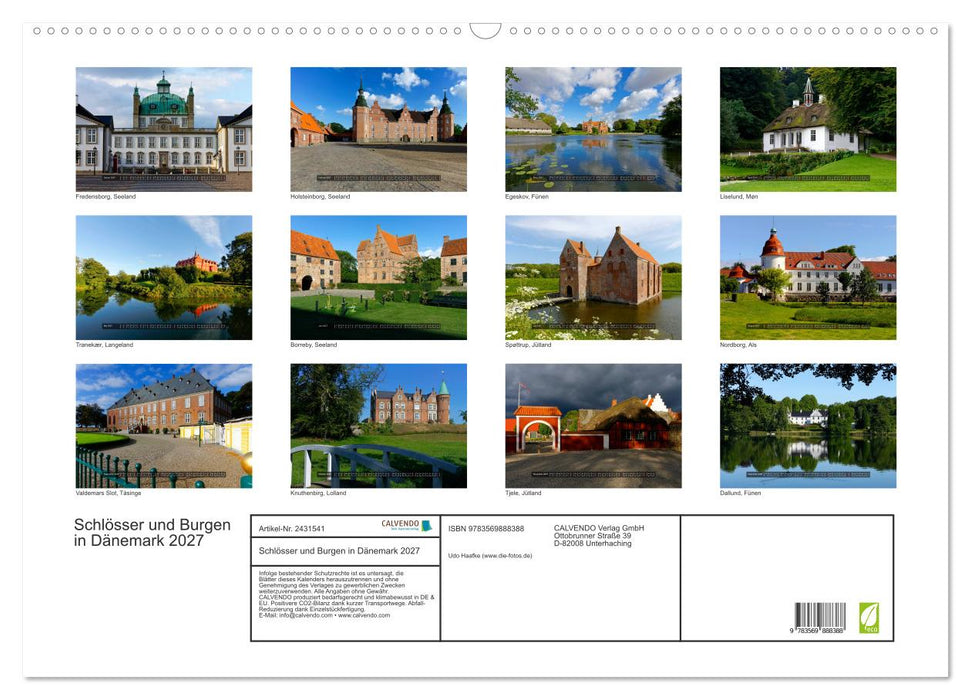This screenshot has height=700, width=971.
Task: Click the Tranekær, Langeland castle photo
Action: point(163,278)
